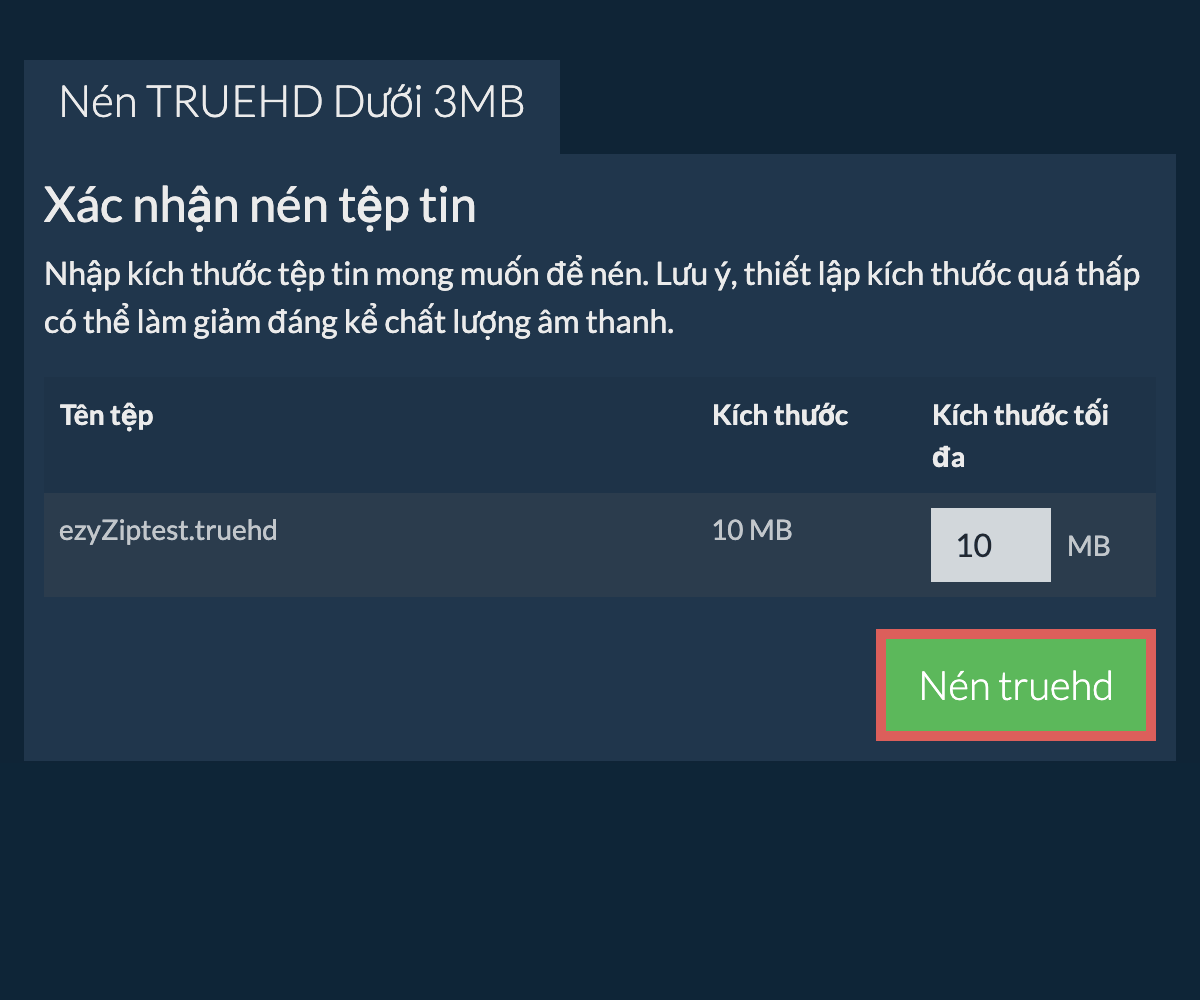Click the Kích thước tối đa column header
The height and width of the screenshot is (1000, 1200).
1020,437
